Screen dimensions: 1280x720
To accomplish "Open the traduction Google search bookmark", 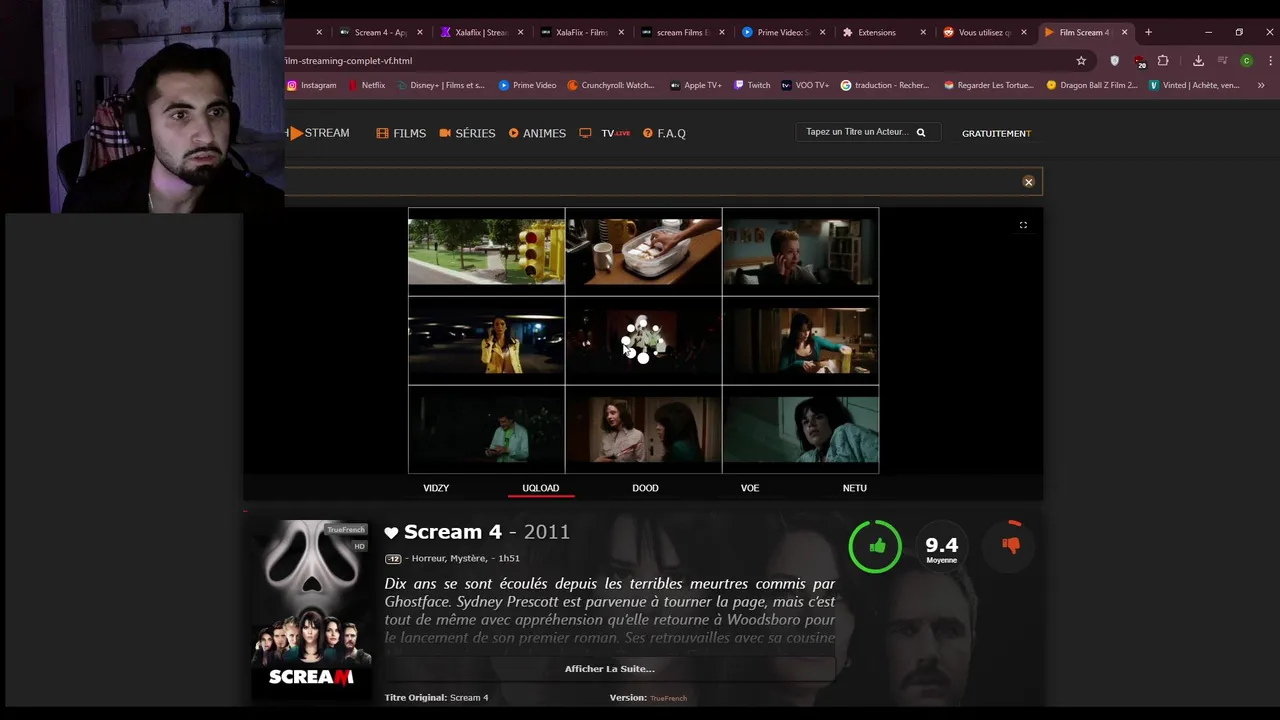I will (885, 85).
